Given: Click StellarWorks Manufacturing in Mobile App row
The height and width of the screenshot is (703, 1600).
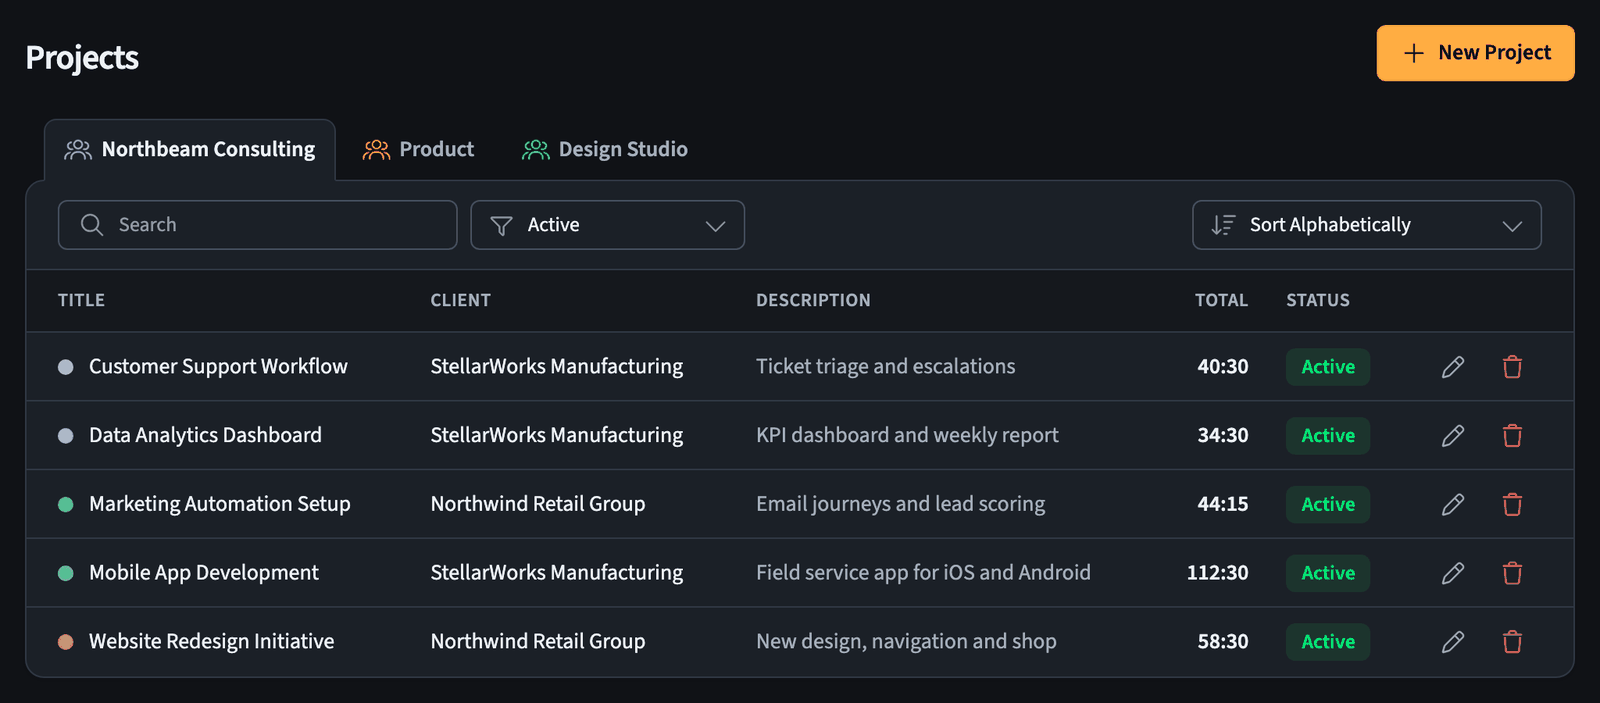Looking at the screenshot, I should tap(557, 573).
